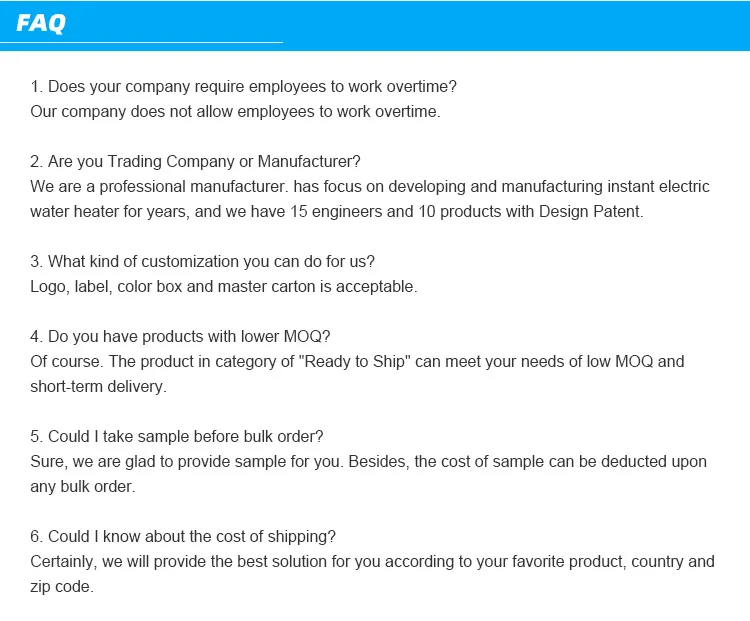Click the answer "Logo, label, color box"

coord(223,287)
